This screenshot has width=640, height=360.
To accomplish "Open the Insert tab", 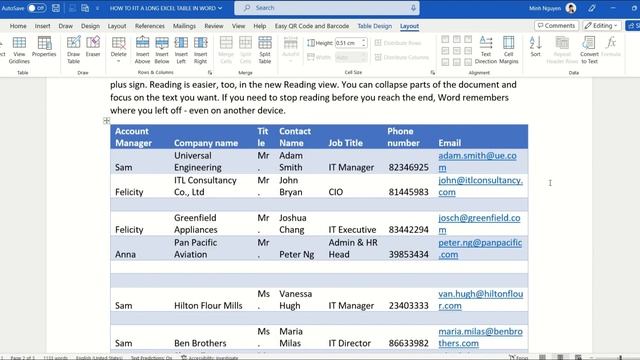I will coord(42,26).
